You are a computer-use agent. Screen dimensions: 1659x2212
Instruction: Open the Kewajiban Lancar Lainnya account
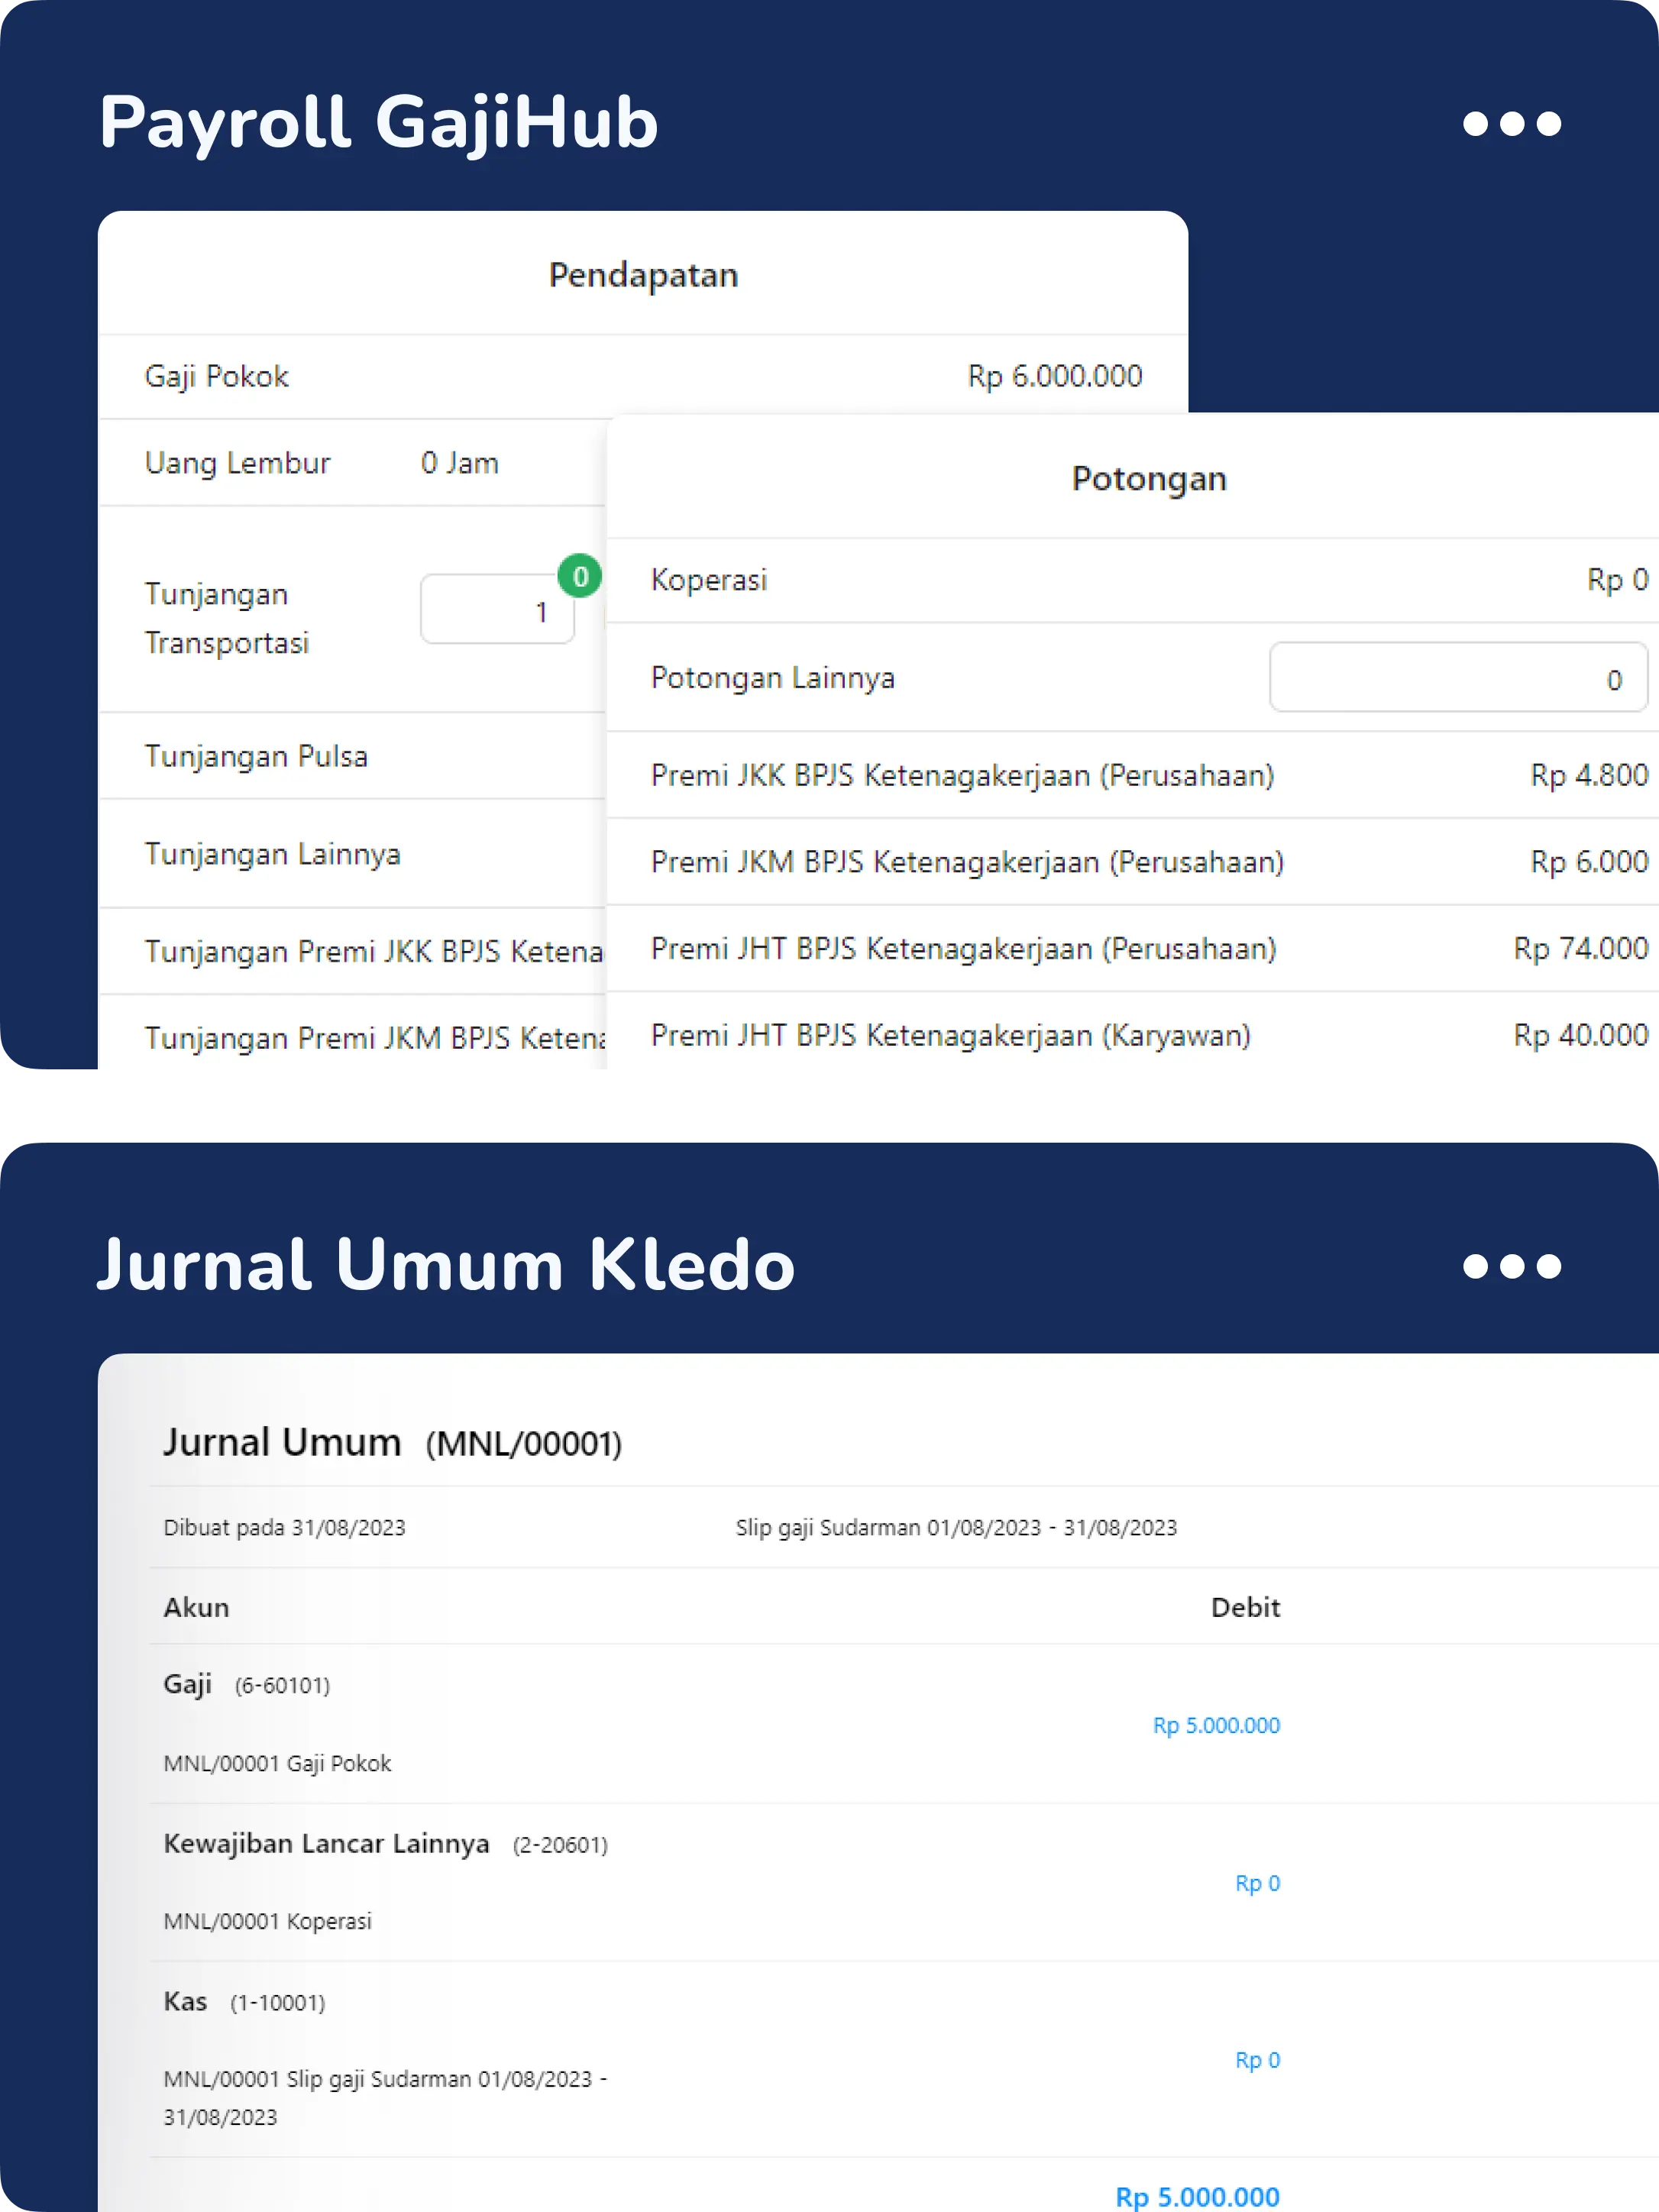(x=326, y=1843)
